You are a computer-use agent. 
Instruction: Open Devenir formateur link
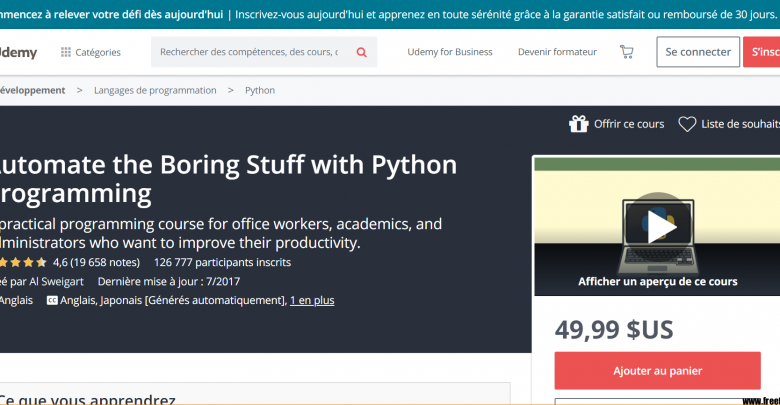click(x=557, y=52)
